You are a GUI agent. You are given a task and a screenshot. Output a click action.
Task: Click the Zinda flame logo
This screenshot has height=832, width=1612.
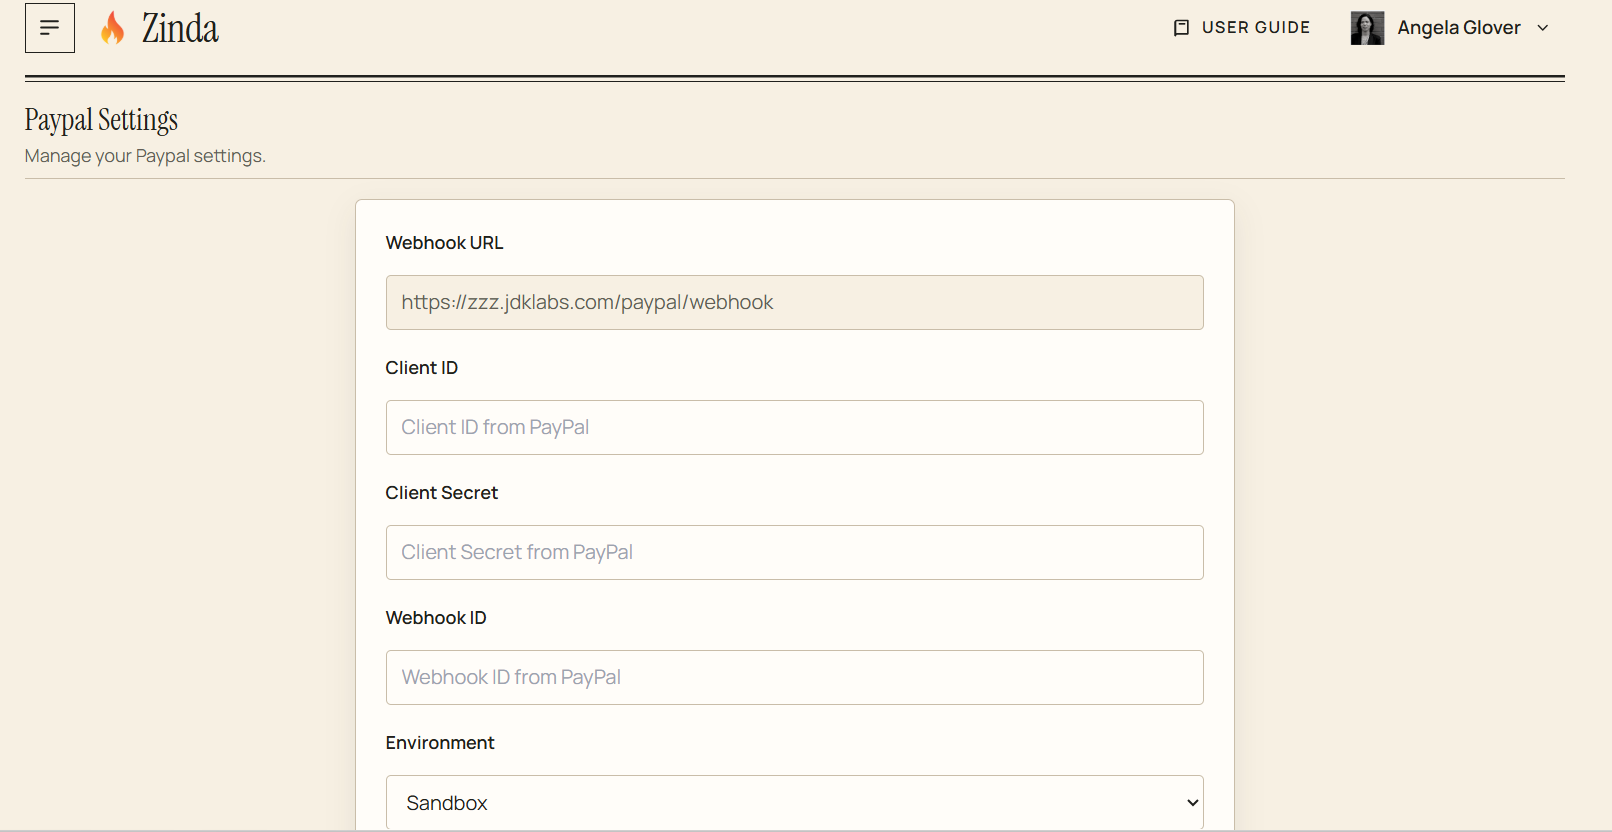coord(113,28)
